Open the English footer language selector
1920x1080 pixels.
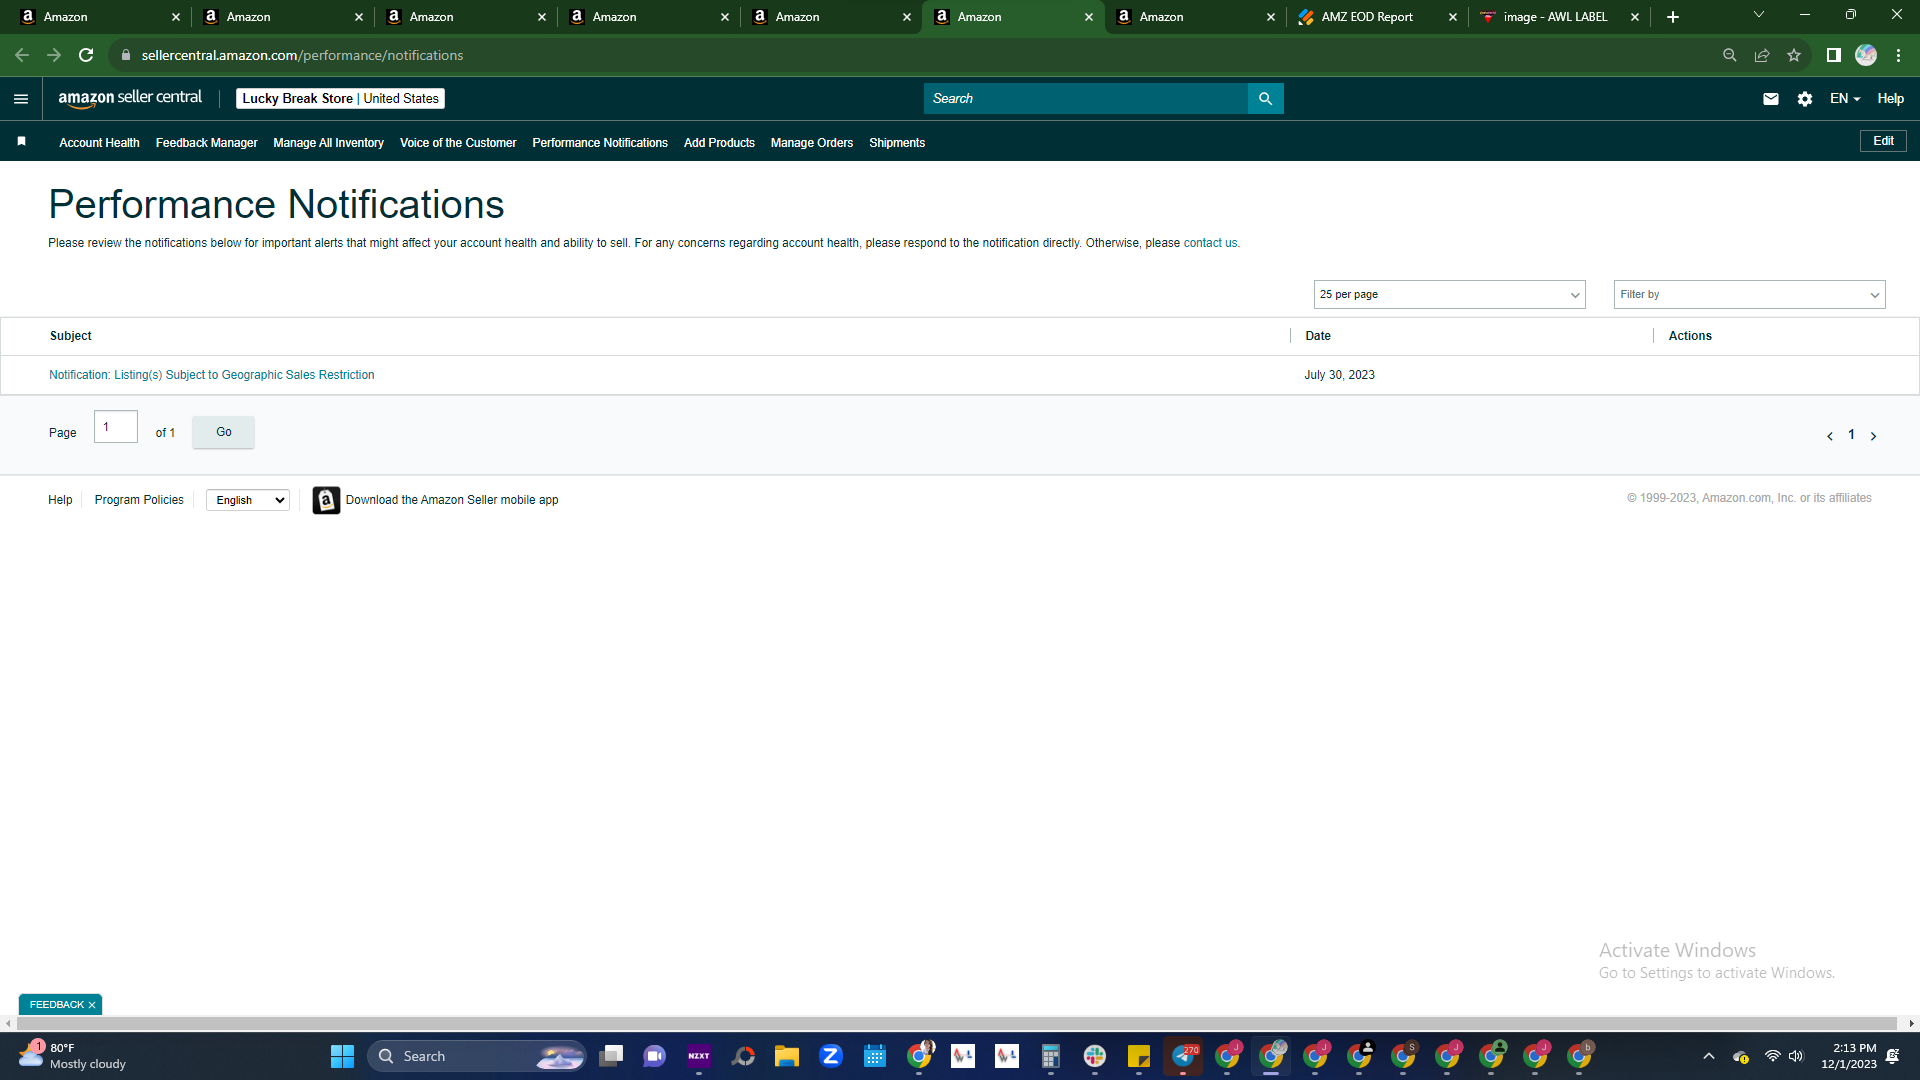[248, 500]
